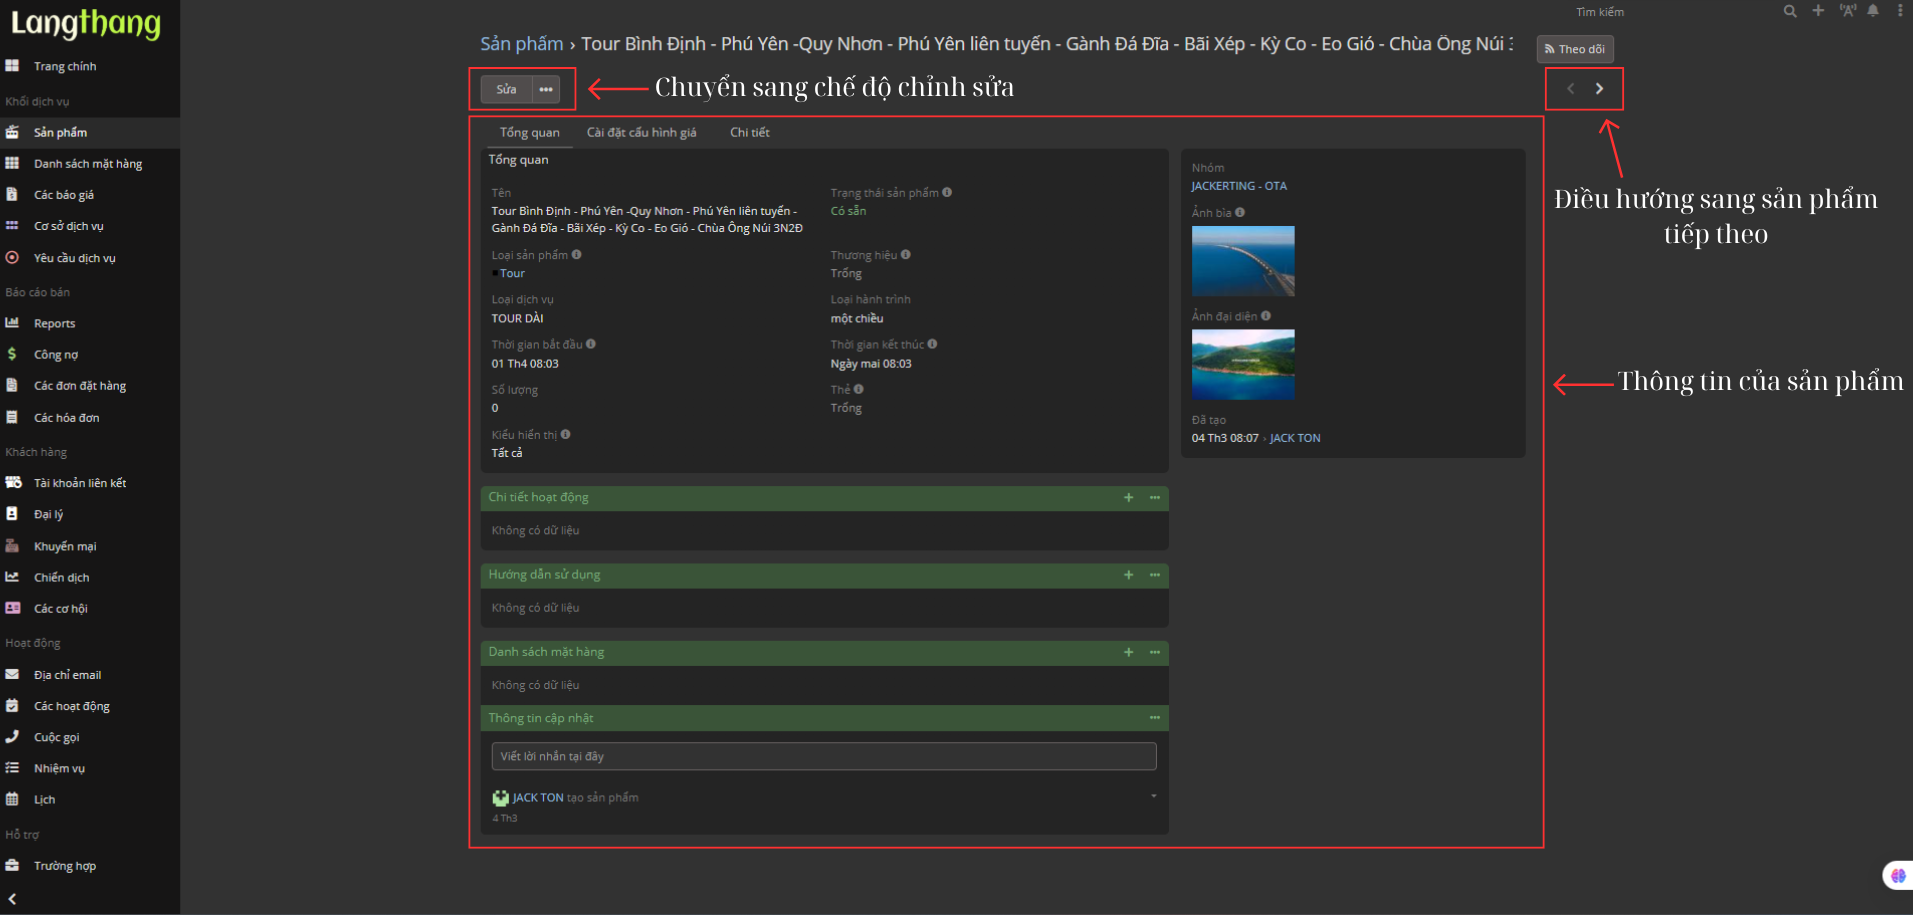Open the notifications bell
The height and width of the screenshot is (915, 1913).
[1873, 11]
